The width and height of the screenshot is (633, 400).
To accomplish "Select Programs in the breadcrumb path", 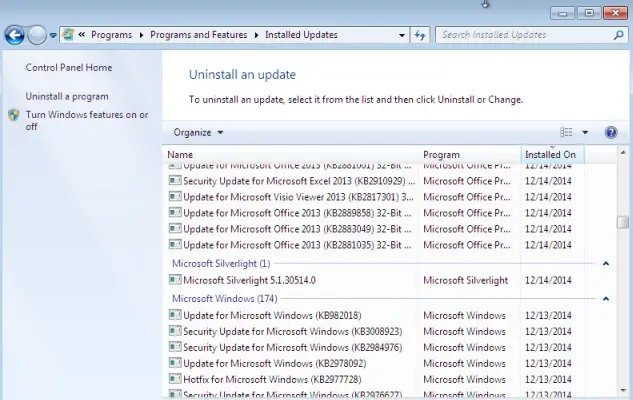I will pyautogui.click(x=111, y=35).
